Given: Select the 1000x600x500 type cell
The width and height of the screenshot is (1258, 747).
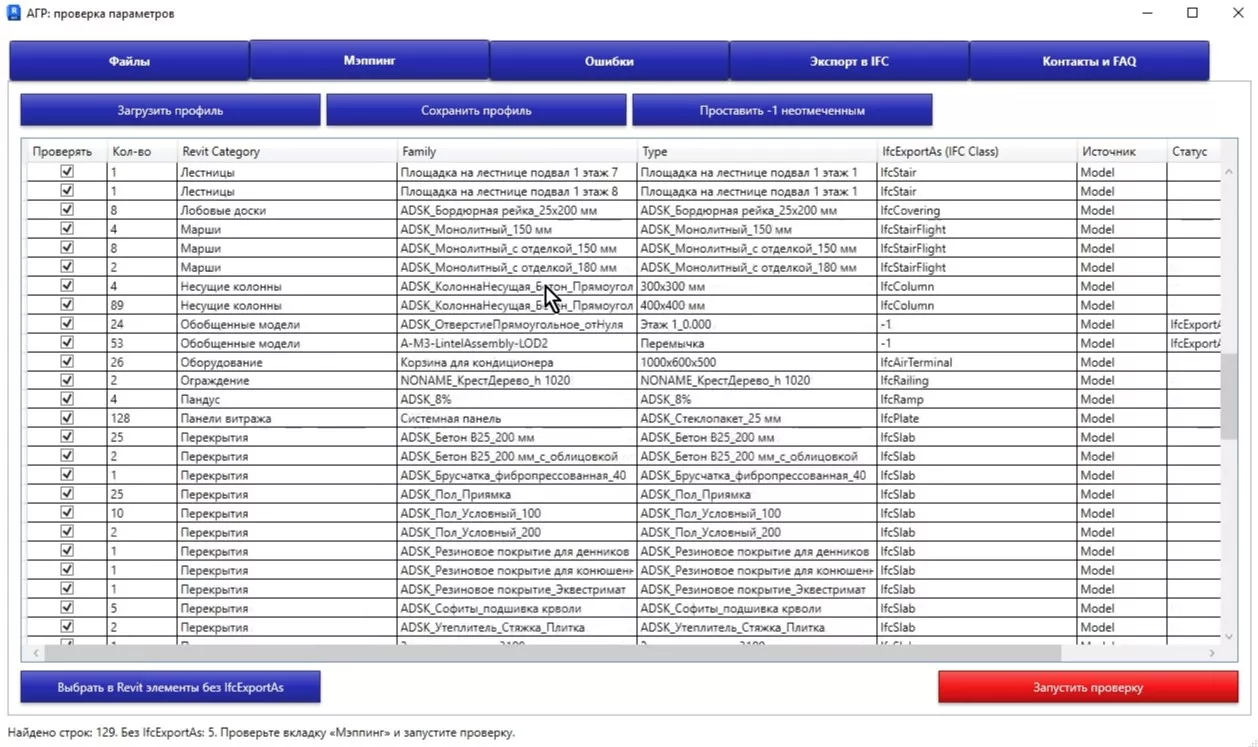Looking at the screenshot, I should click(x=756, y=362).
